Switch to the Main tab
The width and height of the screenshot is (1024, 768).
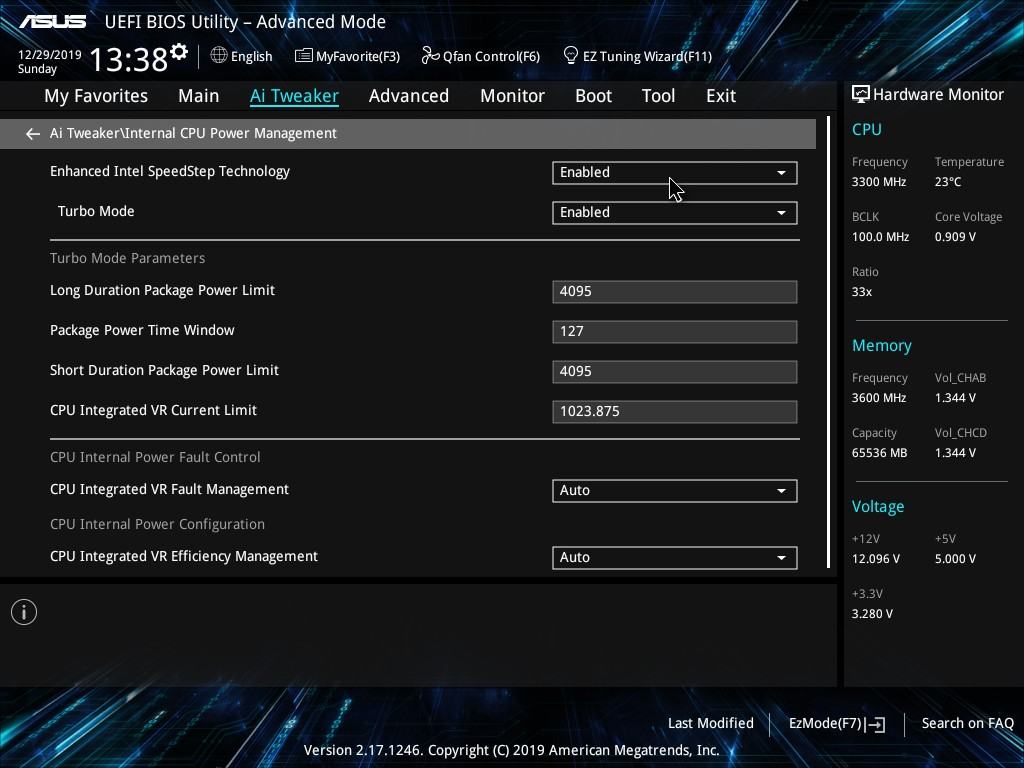pyautogui.click(x=199, y=96)
